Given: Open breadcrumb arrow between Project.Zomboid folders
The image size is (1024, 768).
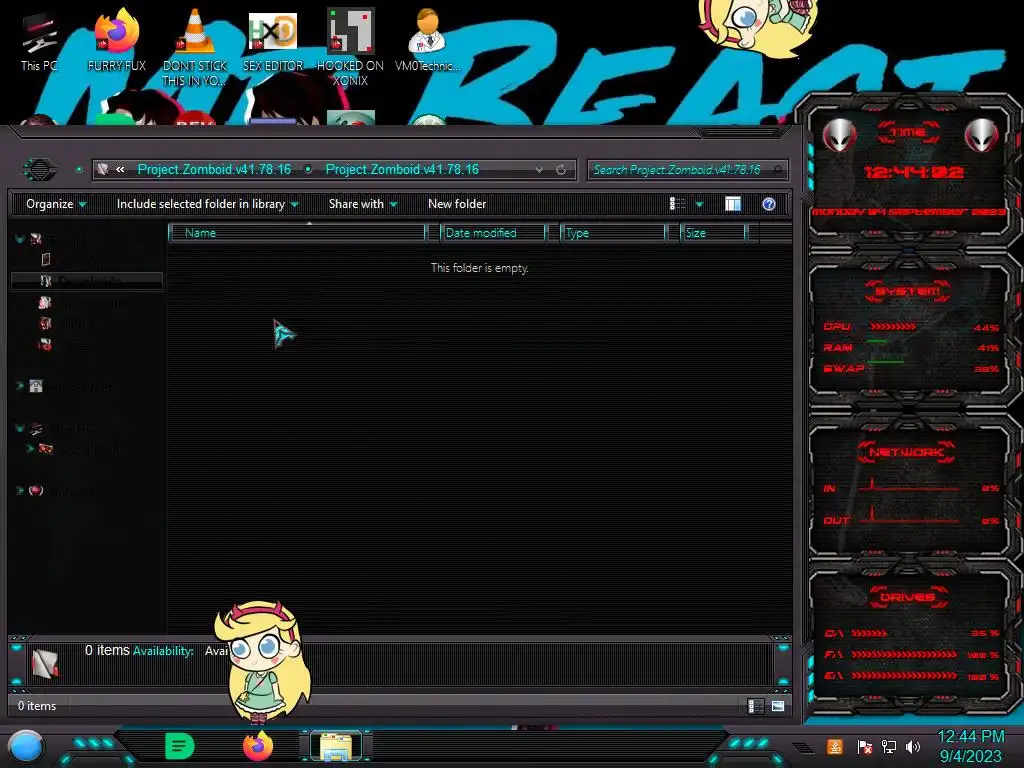Looking at the screenshot, I should [308, 170].
